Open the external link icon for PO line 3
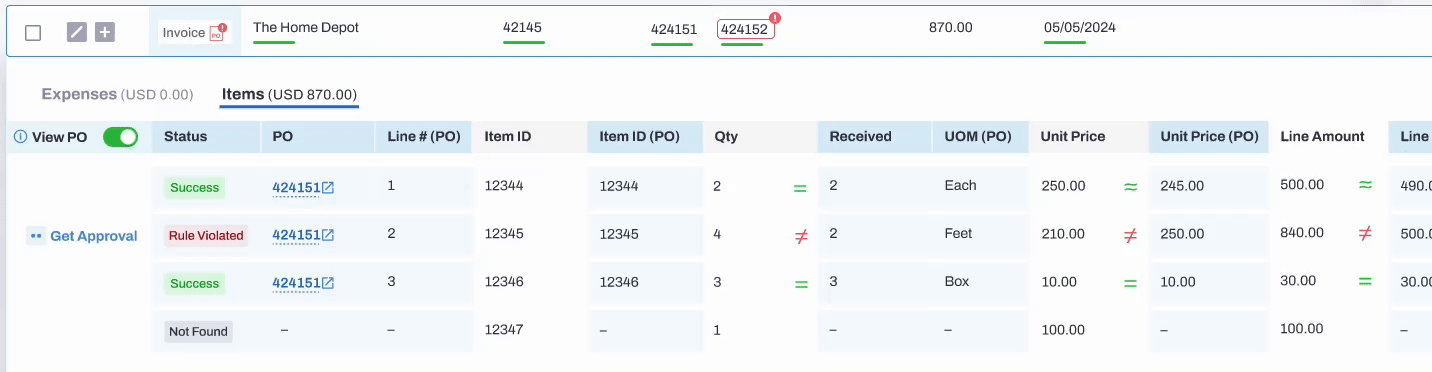Image resolution: width=1432 pixels, height=372 pixels. tap(328, 283)
